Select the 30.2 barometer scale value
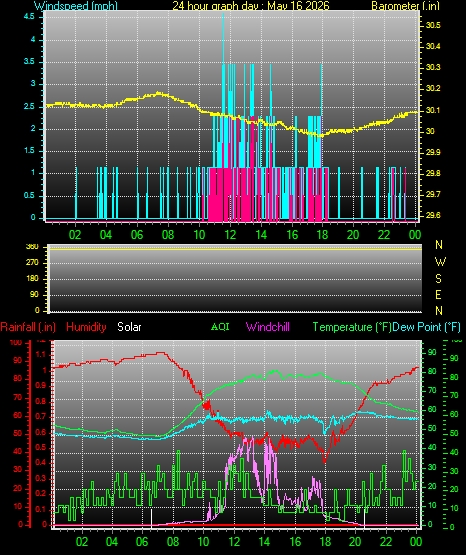This screenshot has height=555, width=466. coord(433,88)
